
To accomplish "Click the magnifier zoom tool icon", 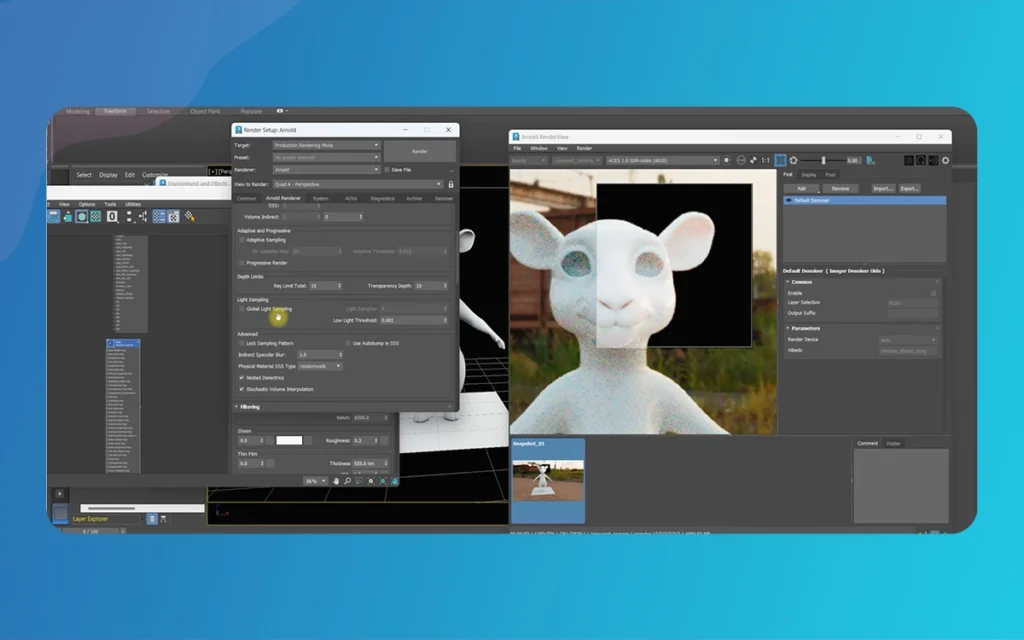I will pyautogui.click(x=347, y=481).
